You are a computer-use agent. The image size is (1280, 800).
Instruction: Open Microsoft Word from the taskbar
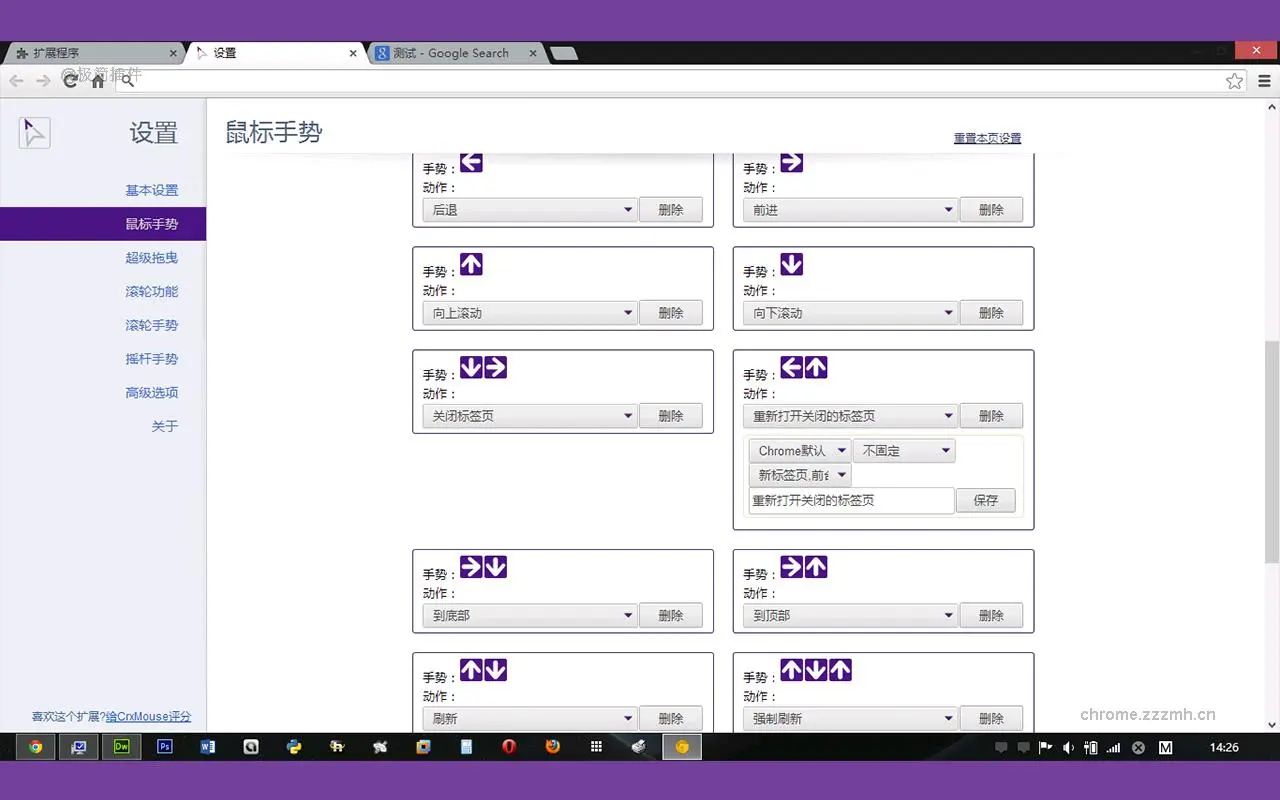coord(207,746)
